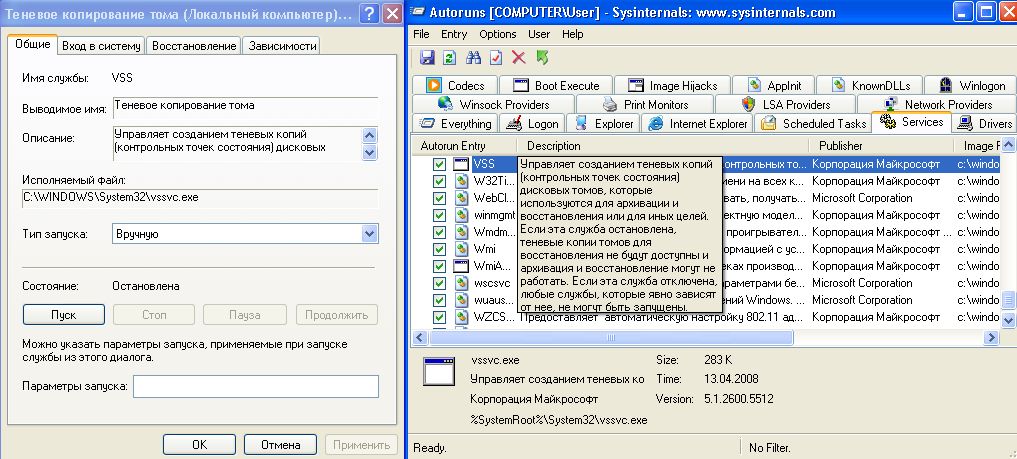This screenshot has height=459, width=1017.
Task: Uncheck the WmiA autorun entry
Action: (439, 266)
